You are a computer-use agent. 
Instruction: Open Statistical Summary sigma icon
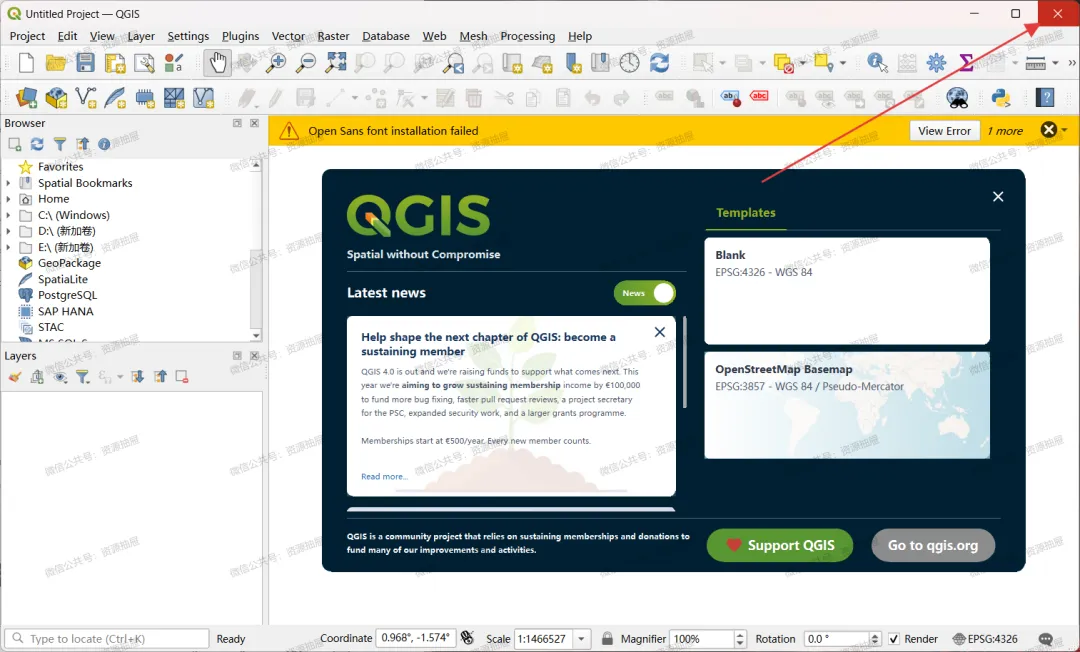click(x=966, y=63)
